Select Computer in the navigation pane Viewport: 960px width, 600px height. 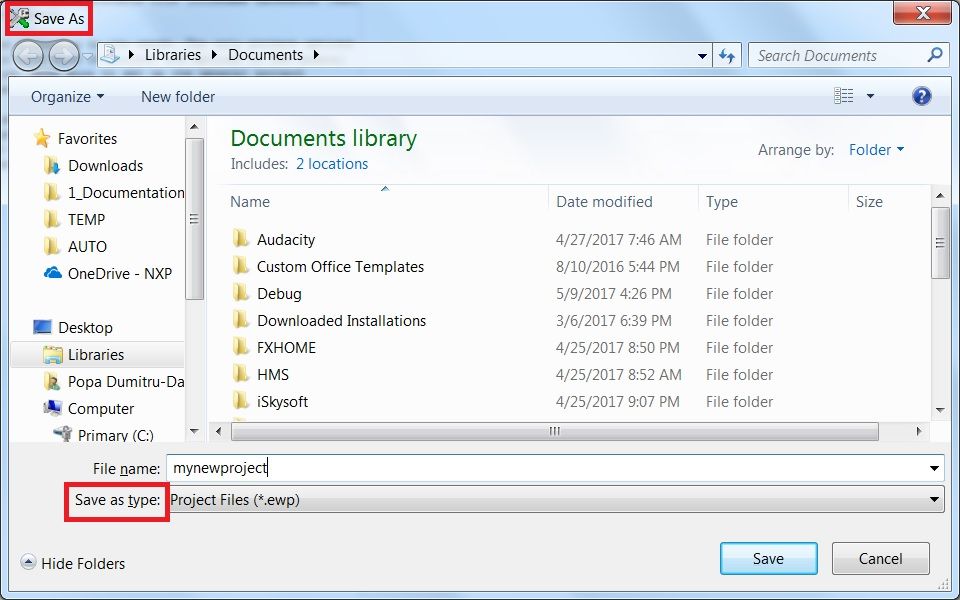tap(100, 408)
